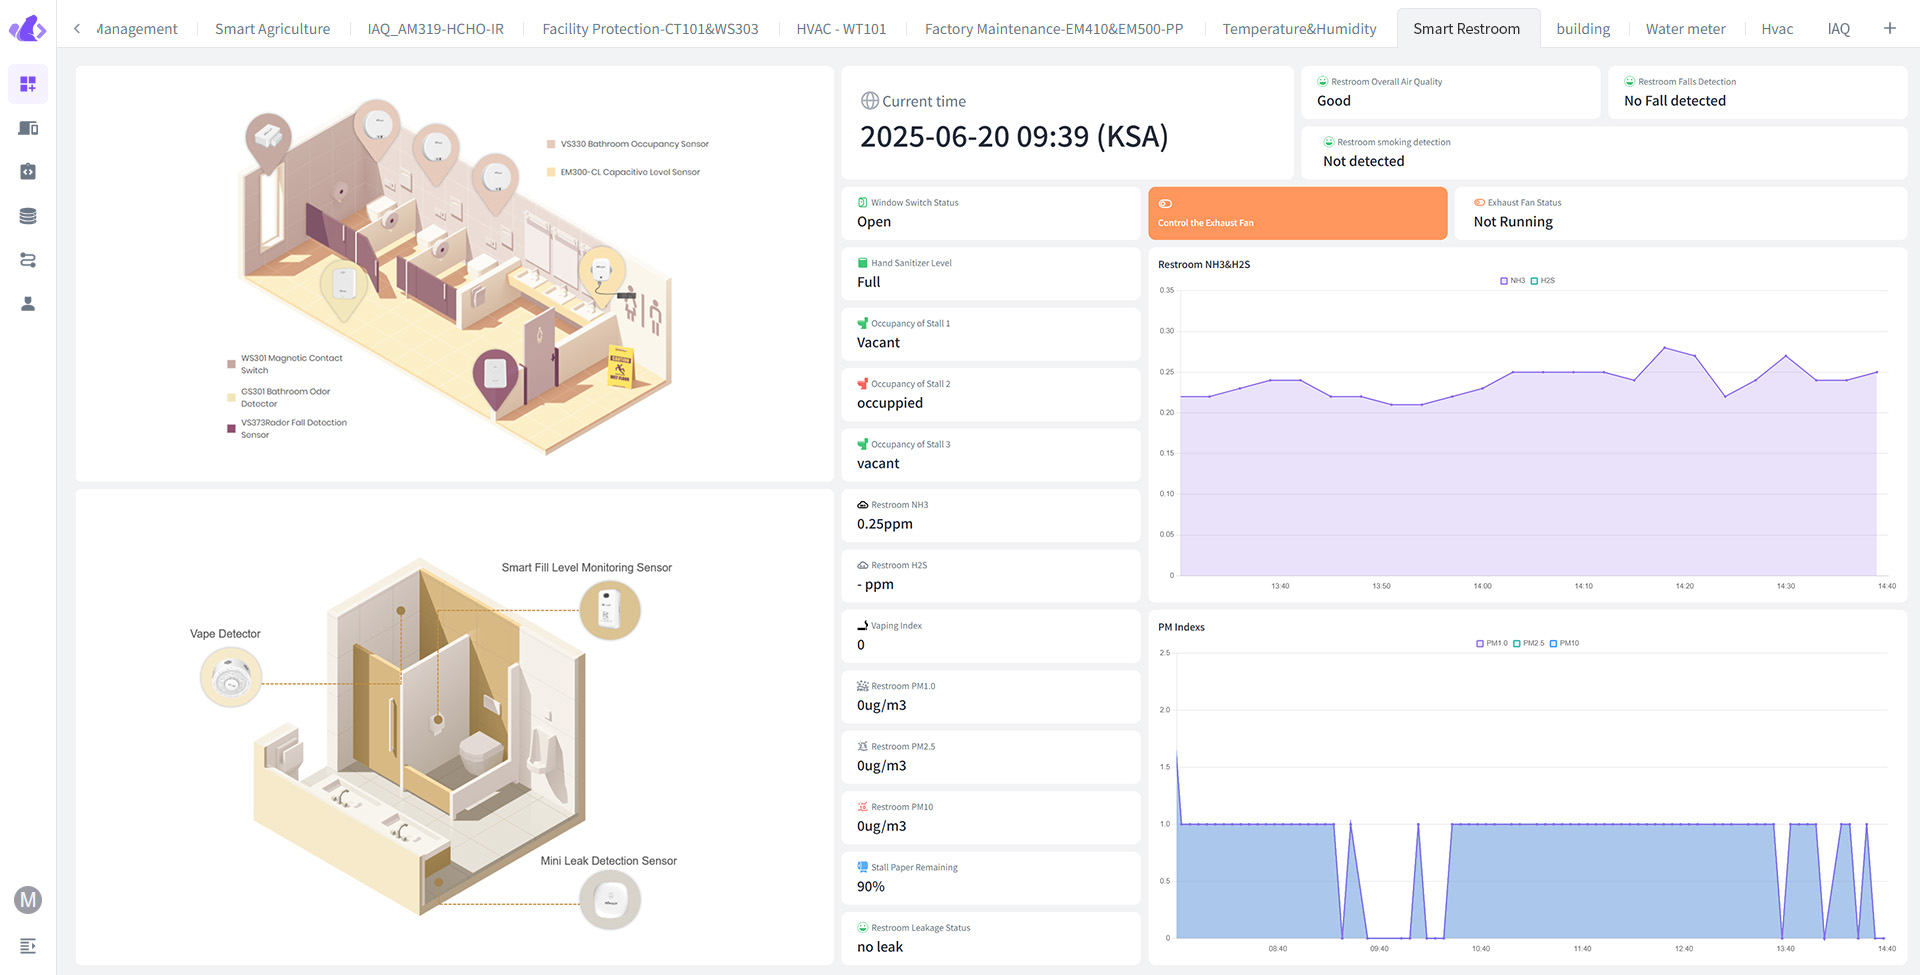Toggle PM10 color swatch in legend
This screenshot has width=1920, height=975.
[1553, 644]
